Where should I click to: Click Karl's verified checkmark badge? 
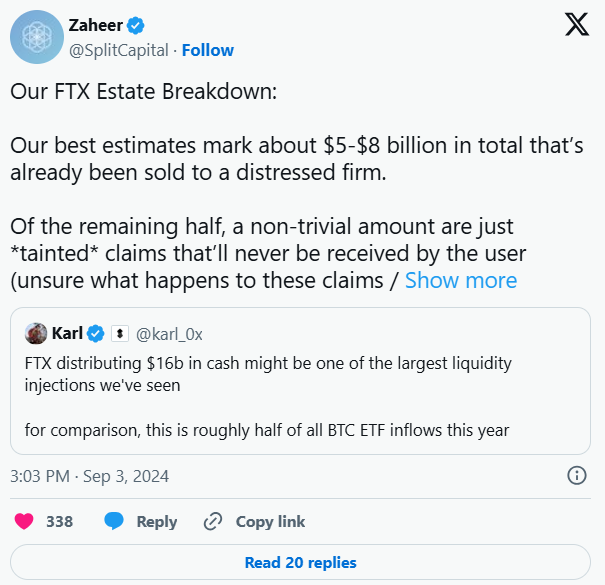(x=97, y=333)
